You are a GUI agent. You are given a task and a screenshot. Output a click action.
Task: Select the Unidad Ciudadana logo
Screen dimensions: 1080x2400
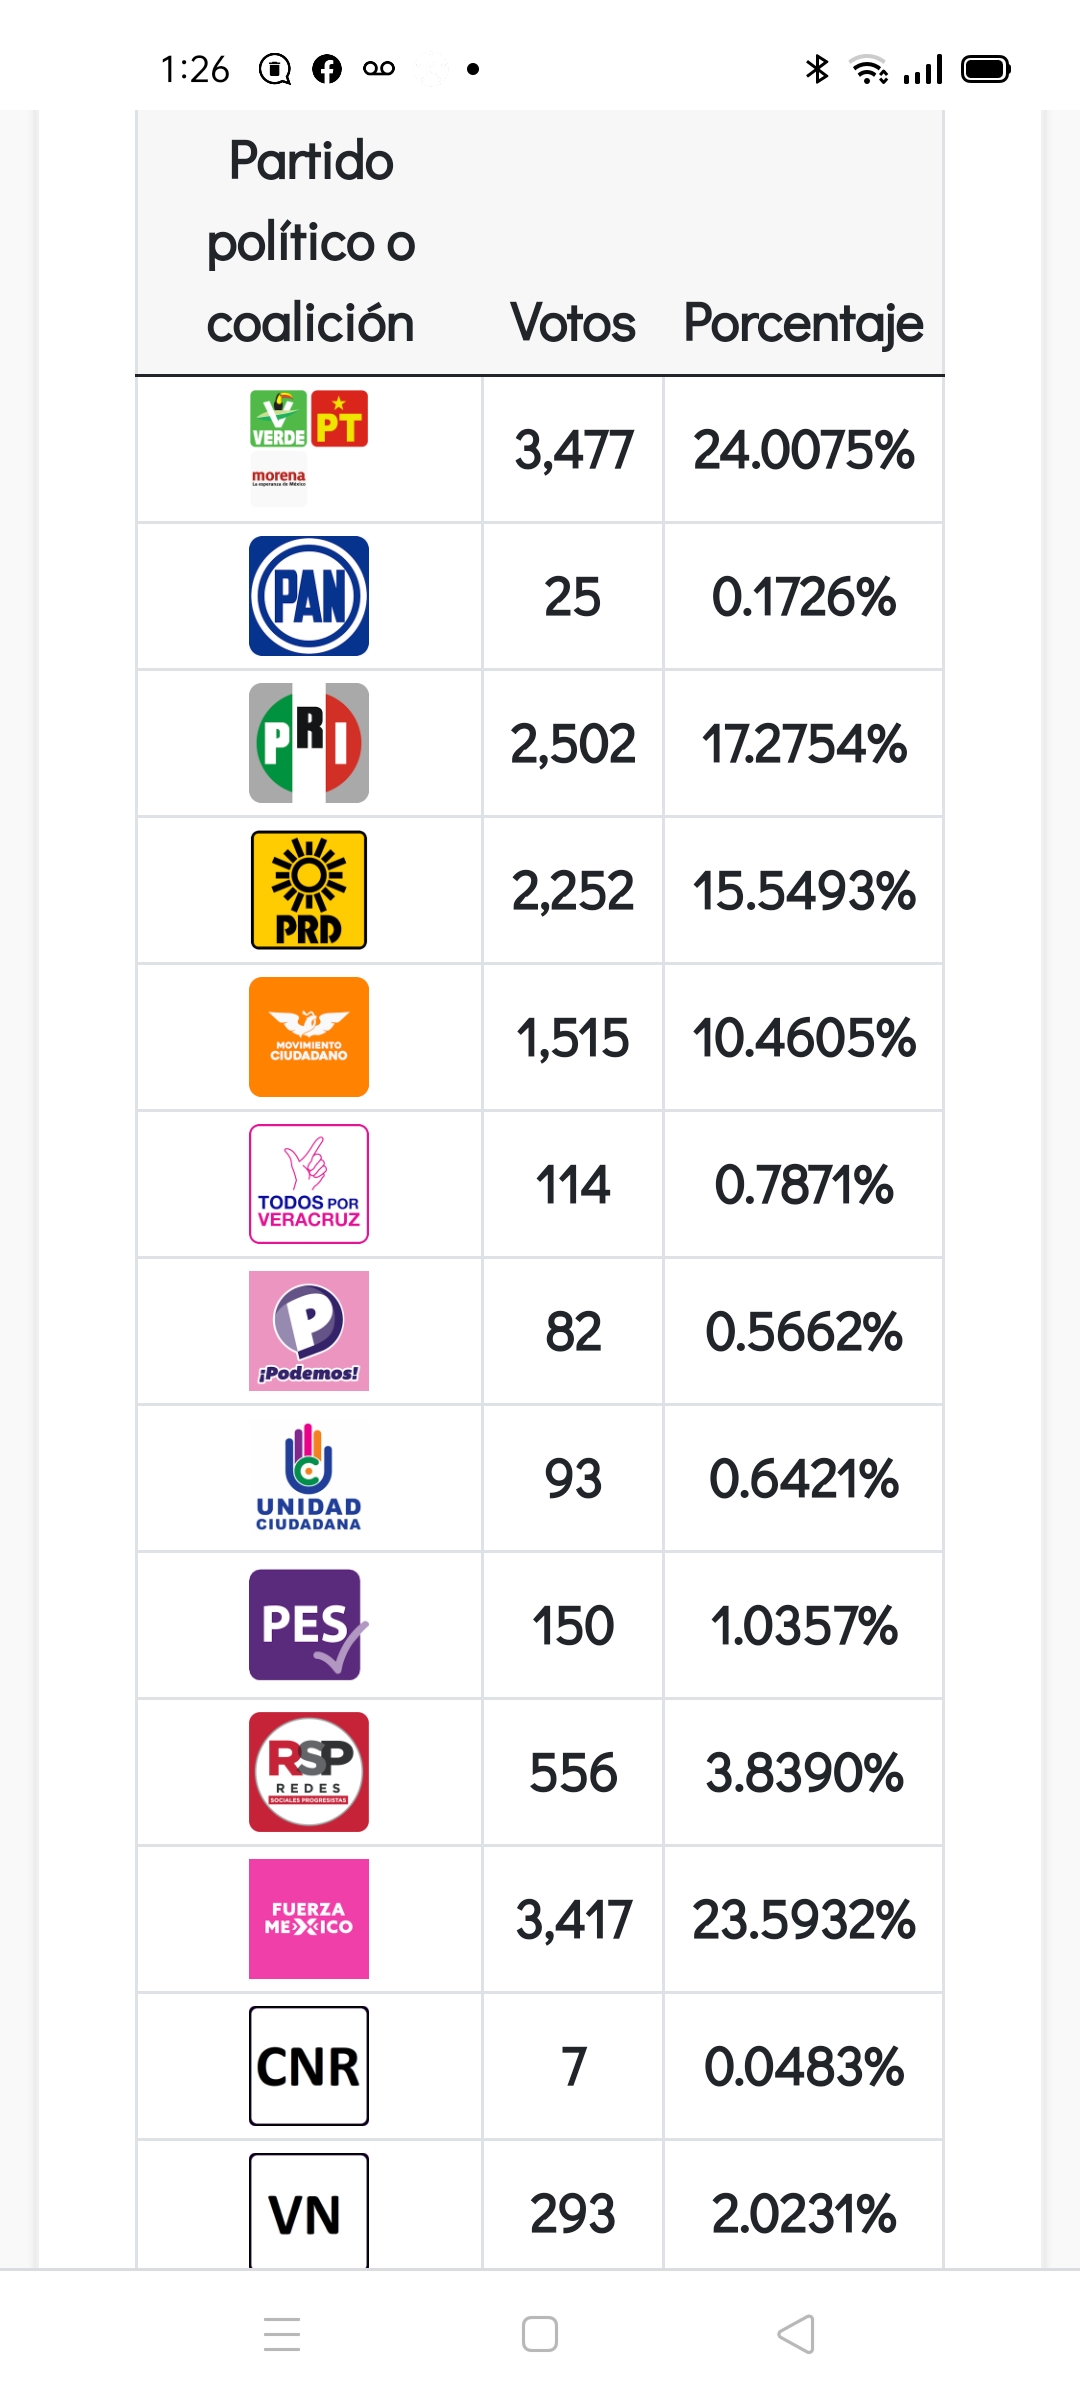point(309,1478)
